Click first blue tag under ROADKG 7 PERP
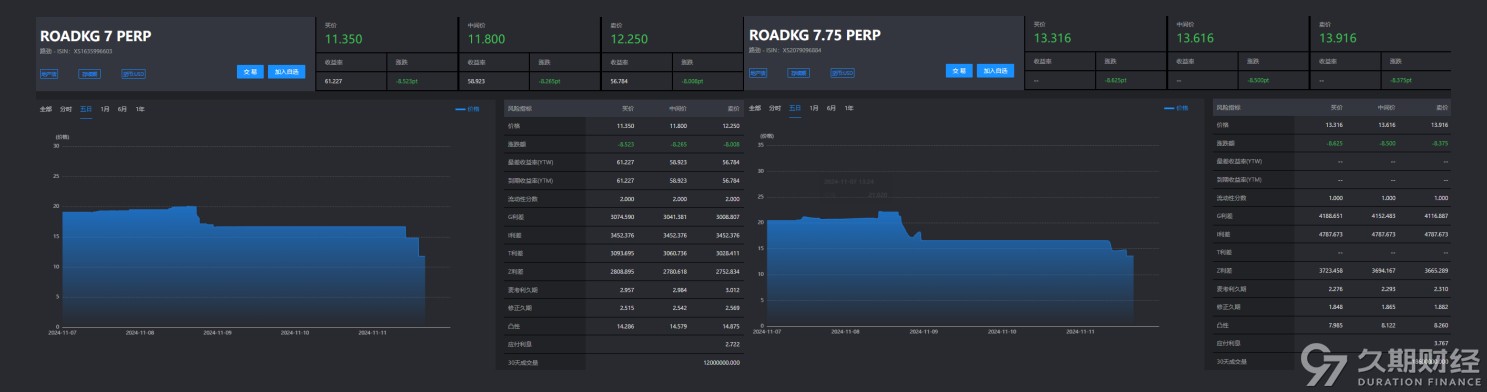 (x=48, y=73)
